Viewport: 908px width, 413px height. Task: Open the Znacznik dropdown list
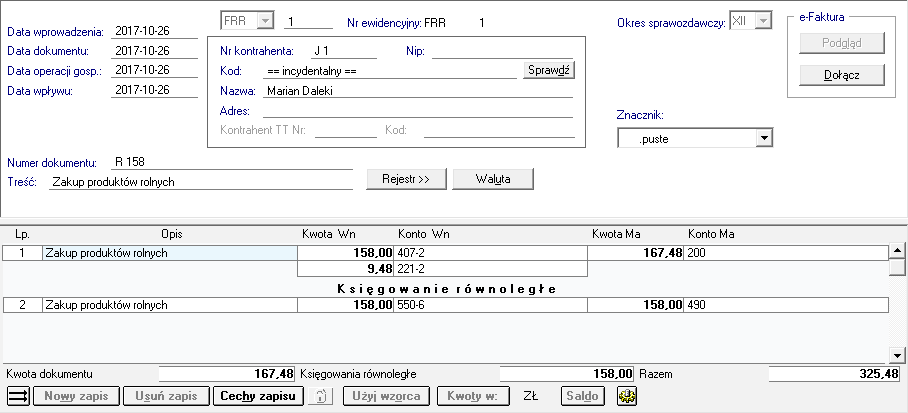(x=764, y=138)
